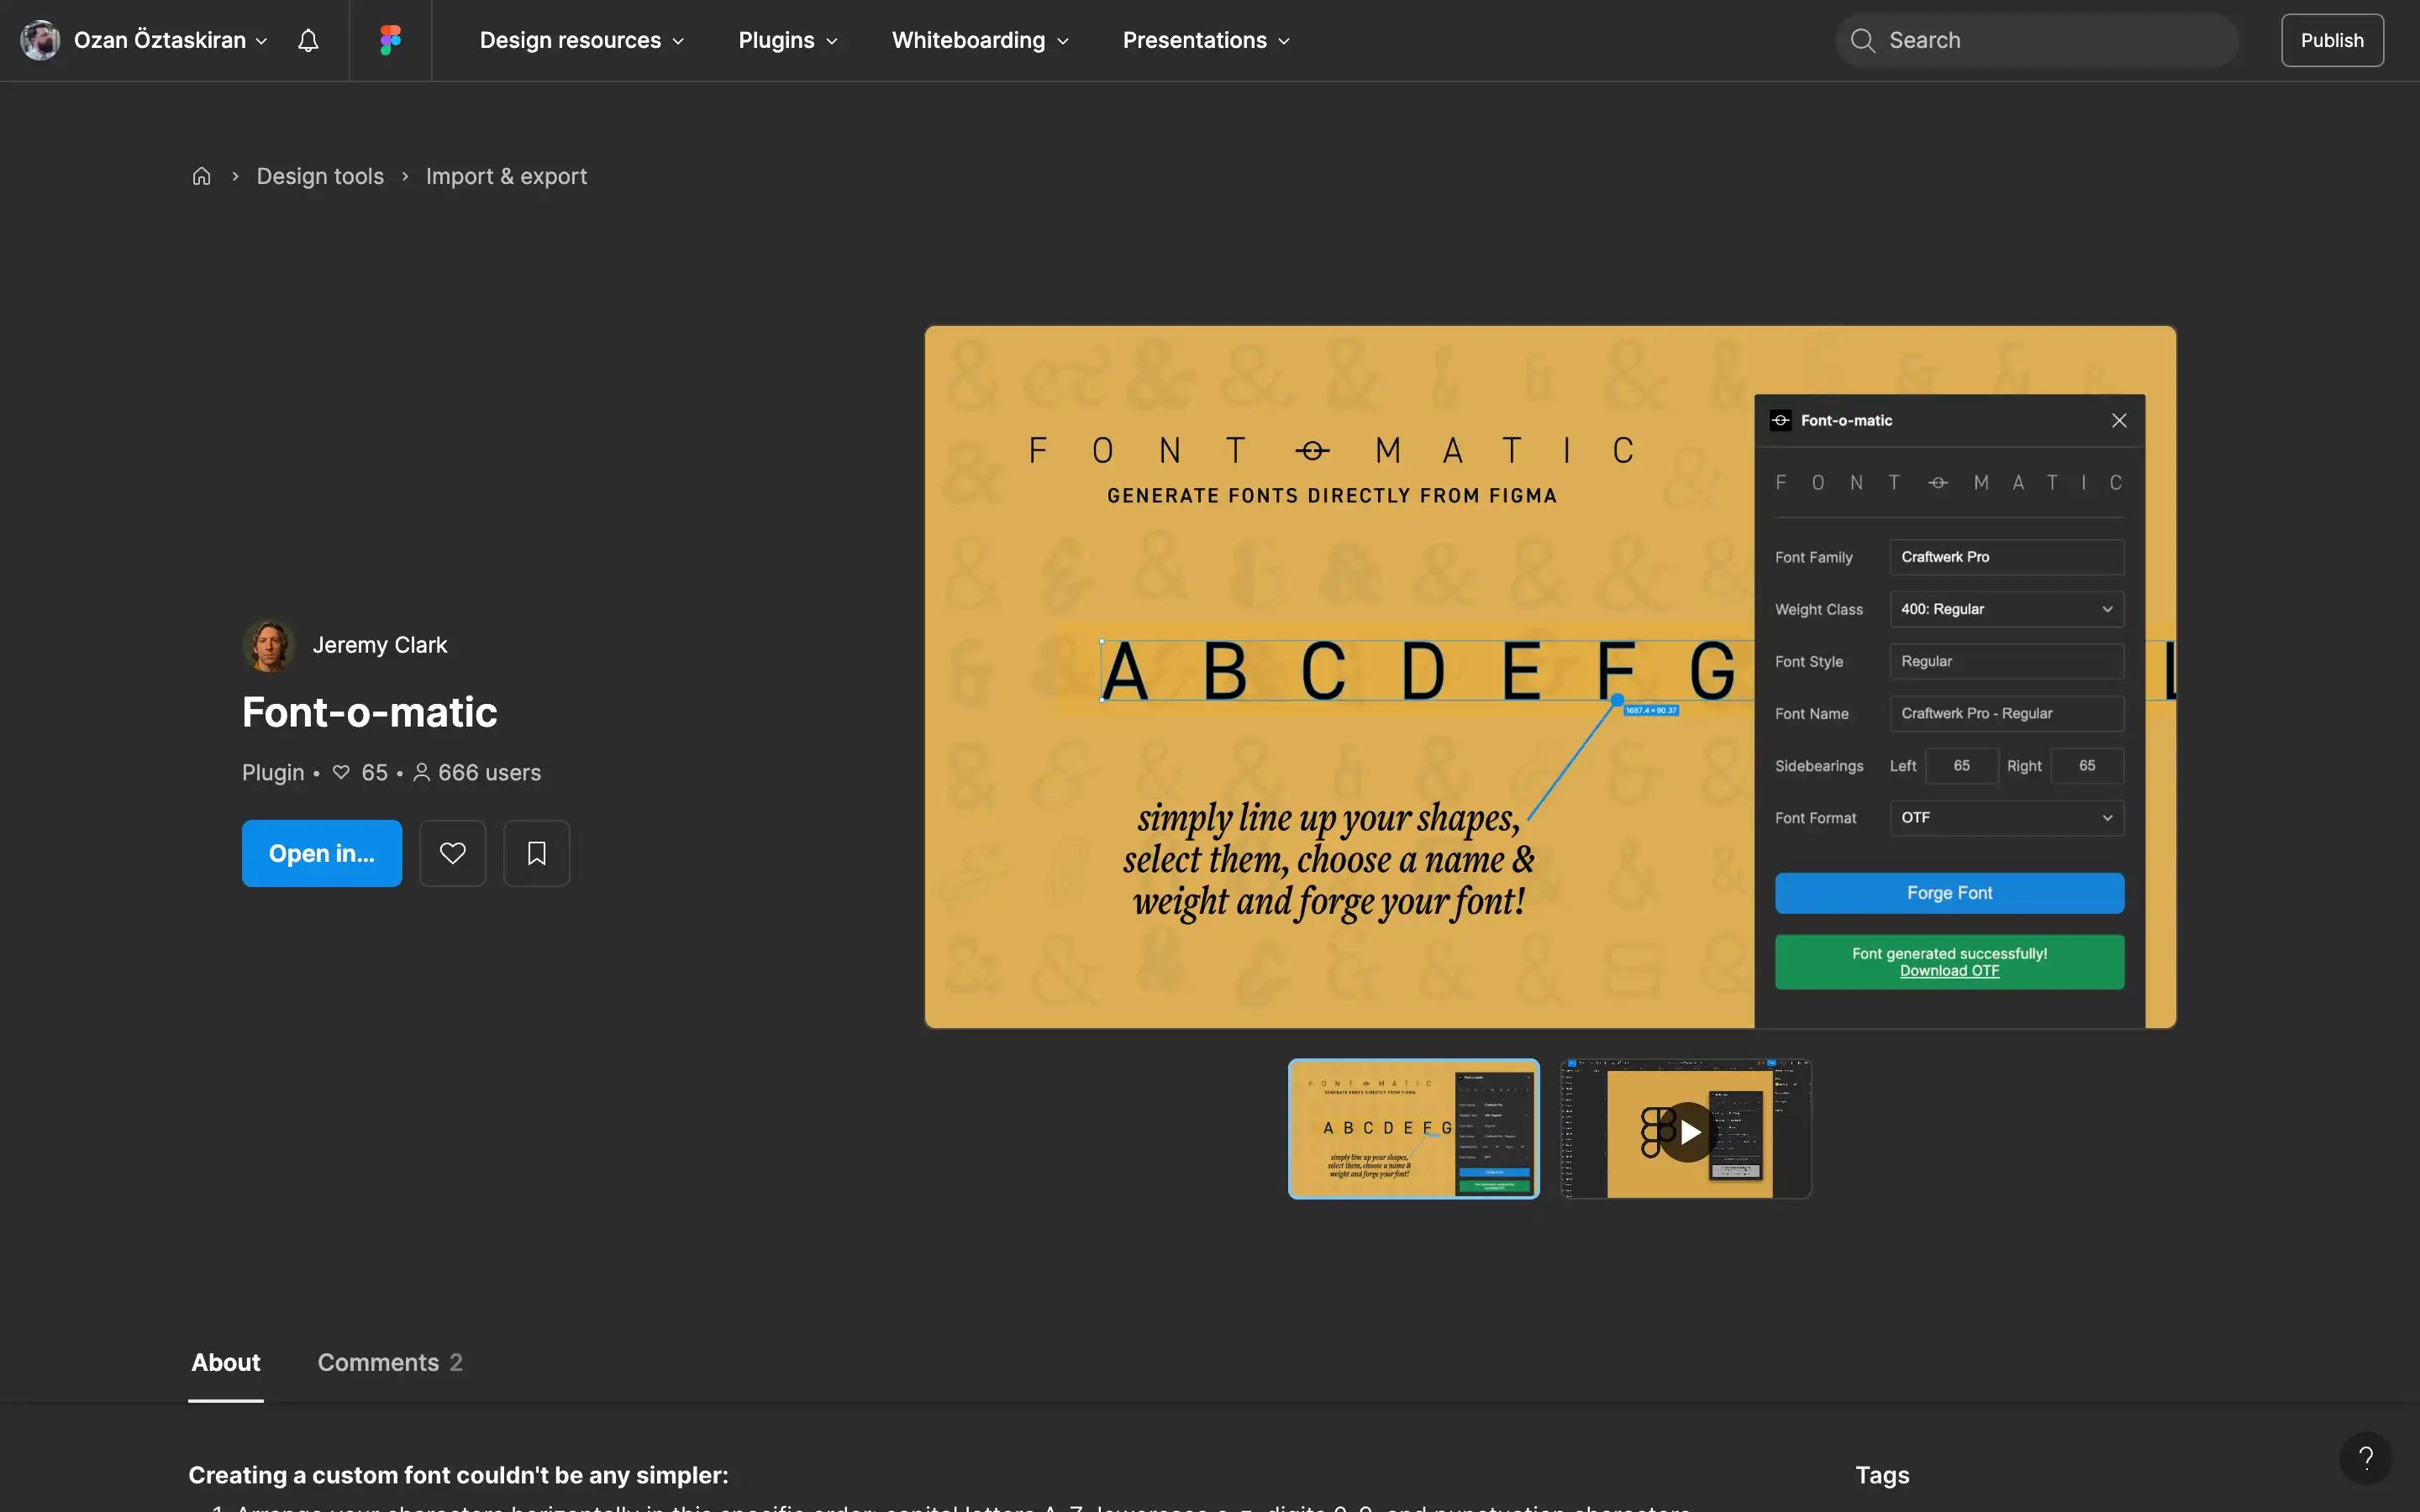Image resolution: width=2420 pixels, height=1512 pixels.
Task: Click the Forge Font button
Action: (1949, 893)
